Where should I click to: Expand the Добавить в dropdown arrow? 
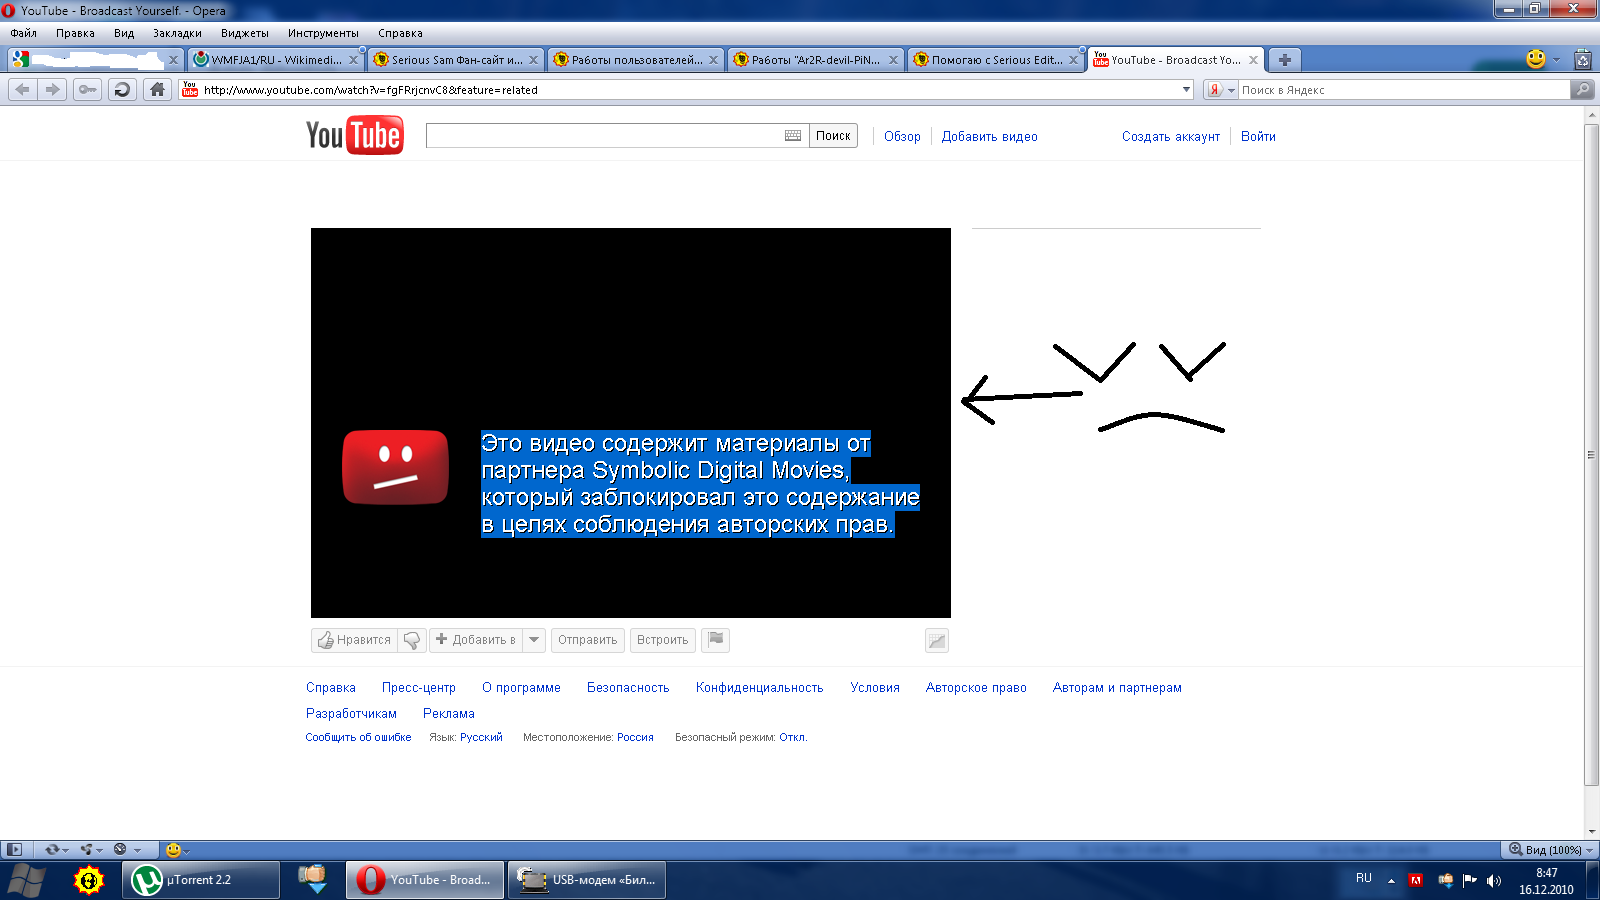(534, 640)
